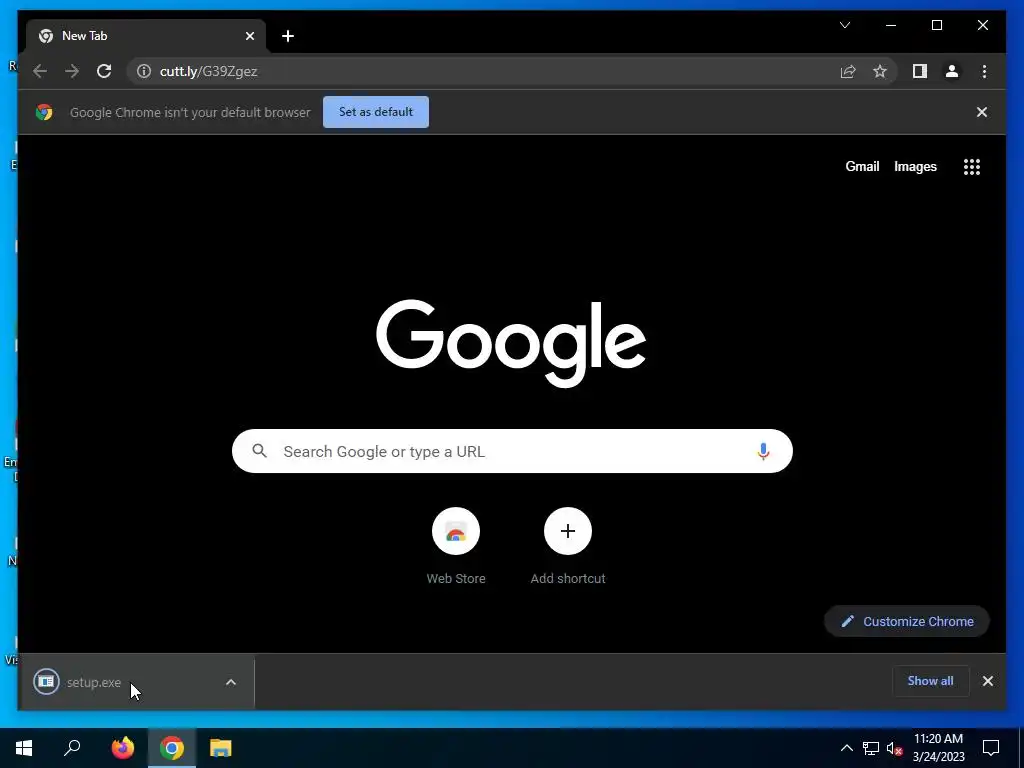Viewport: 1024px width, 768px height.
Task: Click the Google logo
Action: [511, 343]
